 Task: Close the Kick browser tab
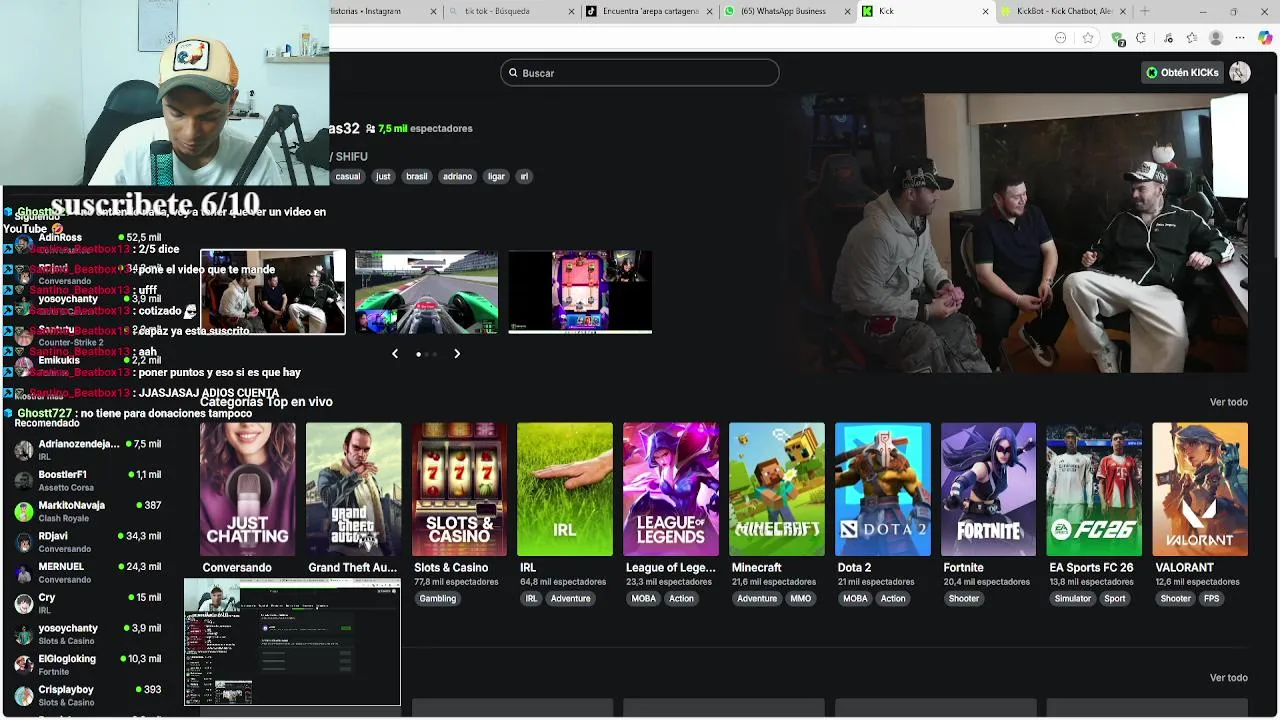pyautogui.click(x=985, y=11)
